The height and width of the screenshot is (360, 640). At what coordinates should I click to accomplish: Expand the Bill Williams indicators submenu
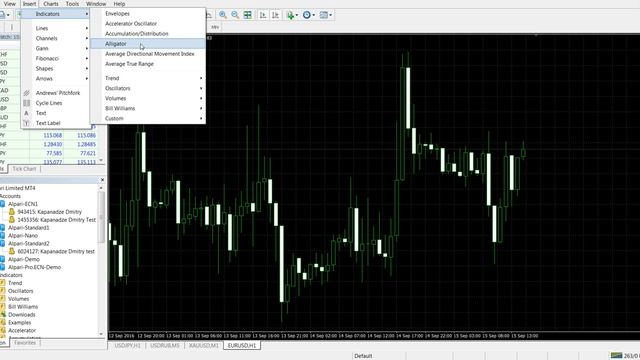148,108
